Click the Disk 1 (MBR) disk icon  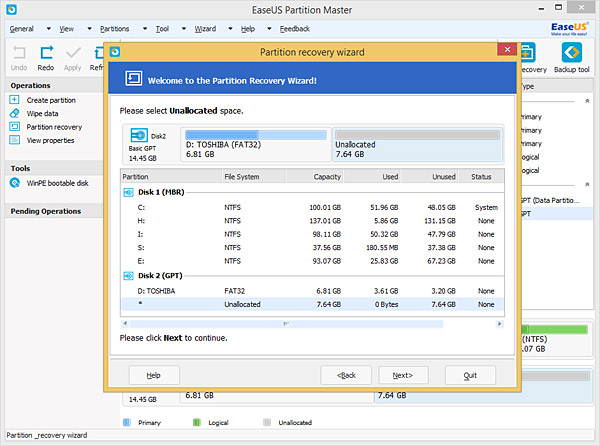pyautogui.click(x=128, y=192)
